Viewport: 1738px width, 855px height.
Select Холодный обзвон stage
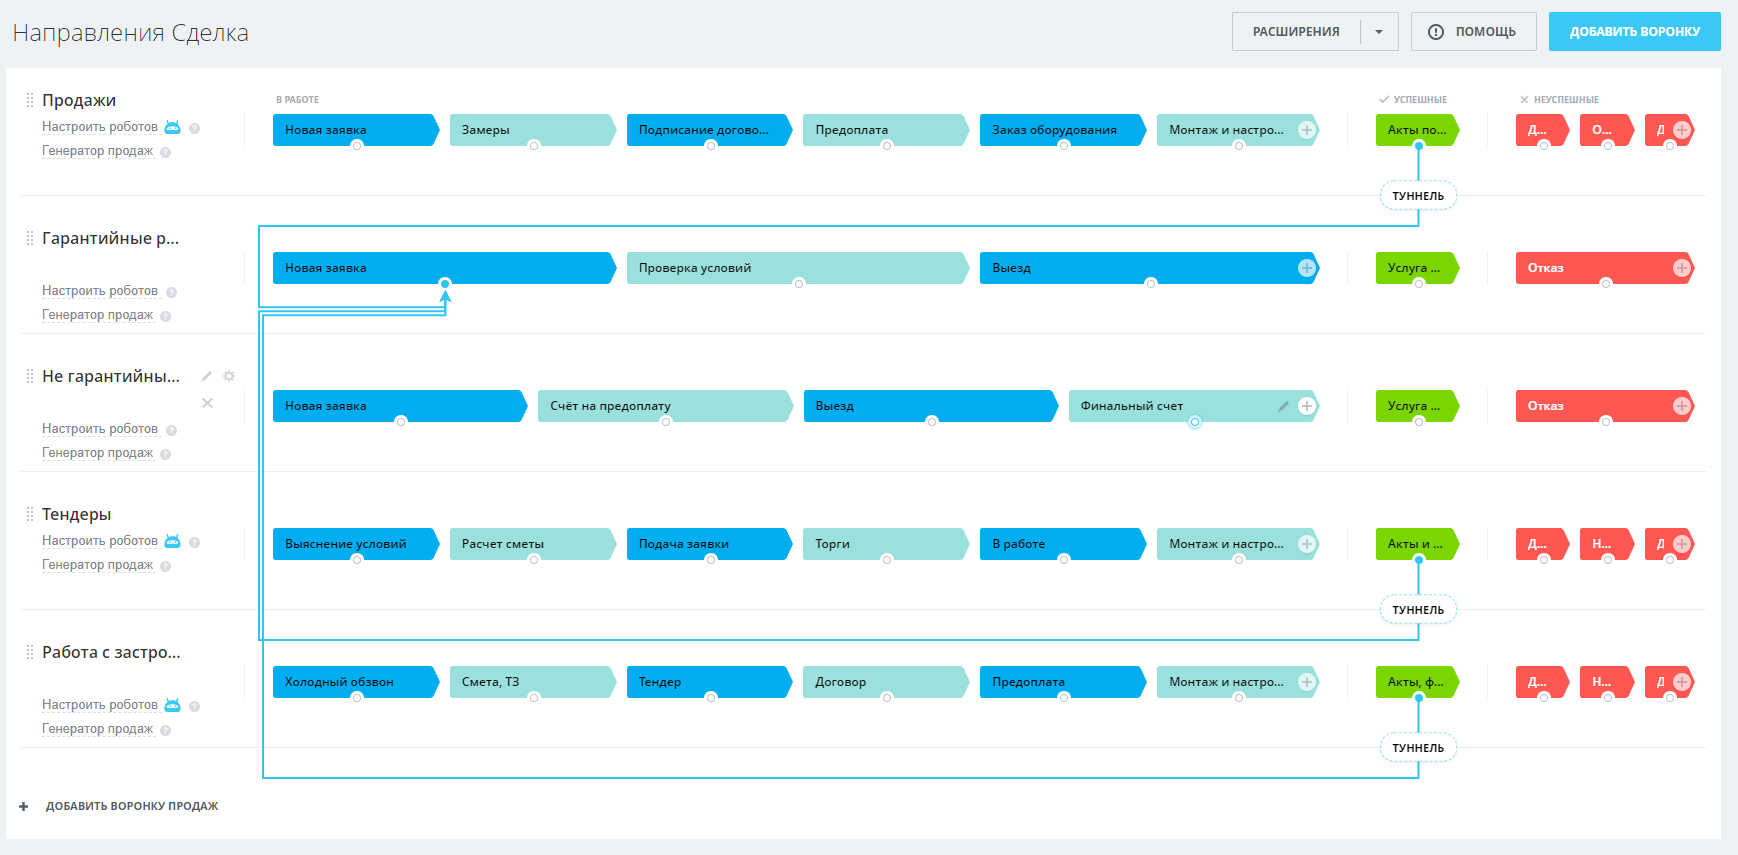(350, 682)
